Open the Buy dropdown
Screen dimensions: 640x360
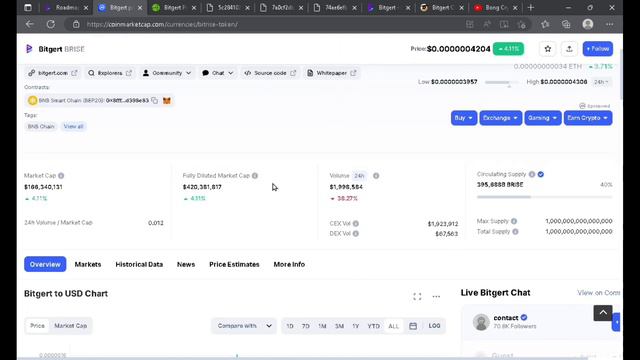tap(464, 118)
